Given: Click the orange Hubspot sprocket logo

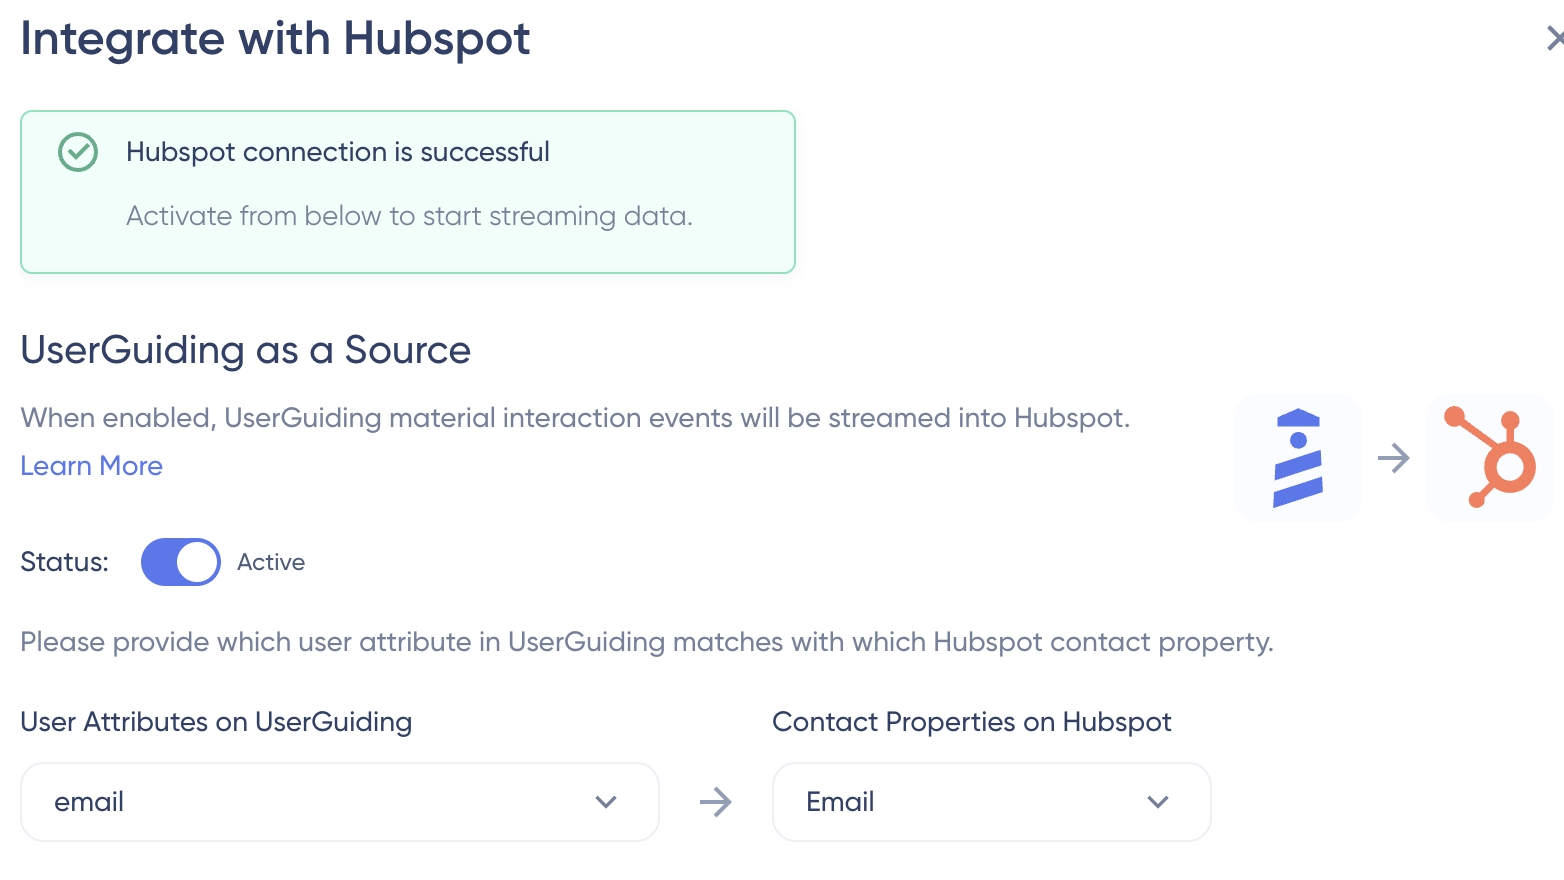Looking at the screenshot, I should 1489,458.
